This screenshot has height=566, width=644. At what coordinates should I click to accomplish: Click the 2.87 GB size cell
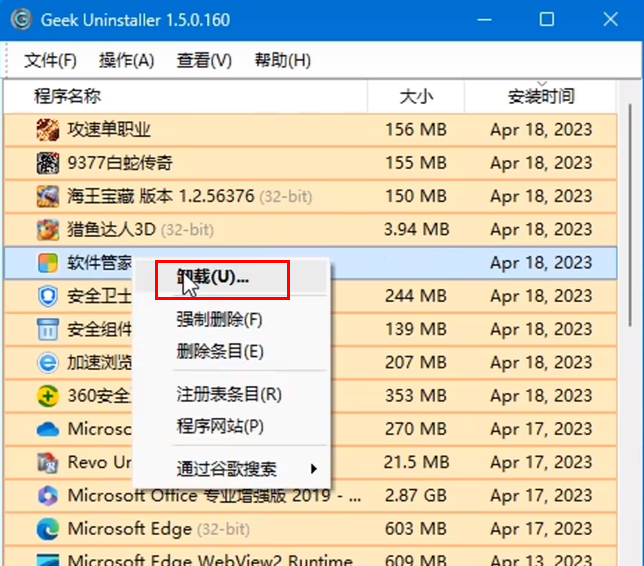(x=416, y=496)
